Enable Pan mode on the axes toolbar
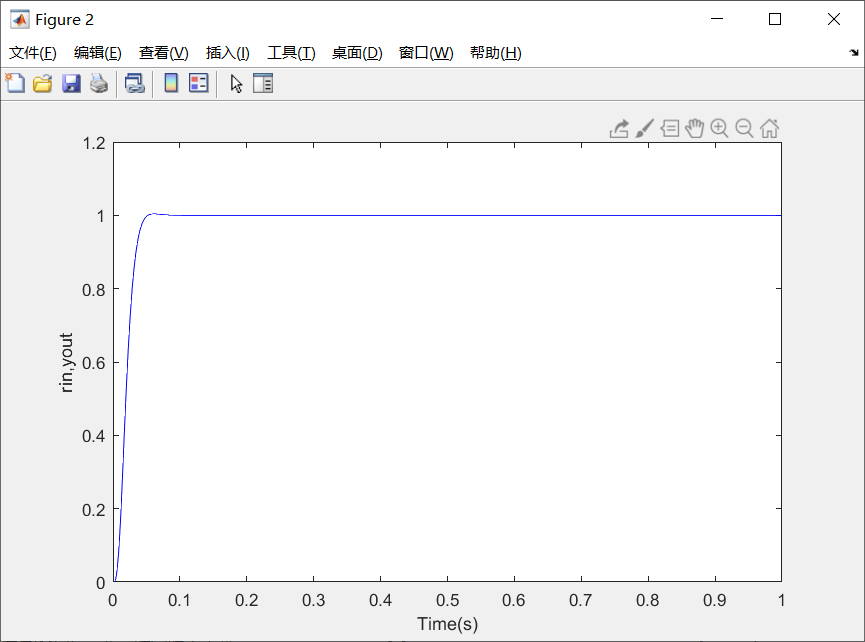 pyautogui.click(x=694, y=128)
